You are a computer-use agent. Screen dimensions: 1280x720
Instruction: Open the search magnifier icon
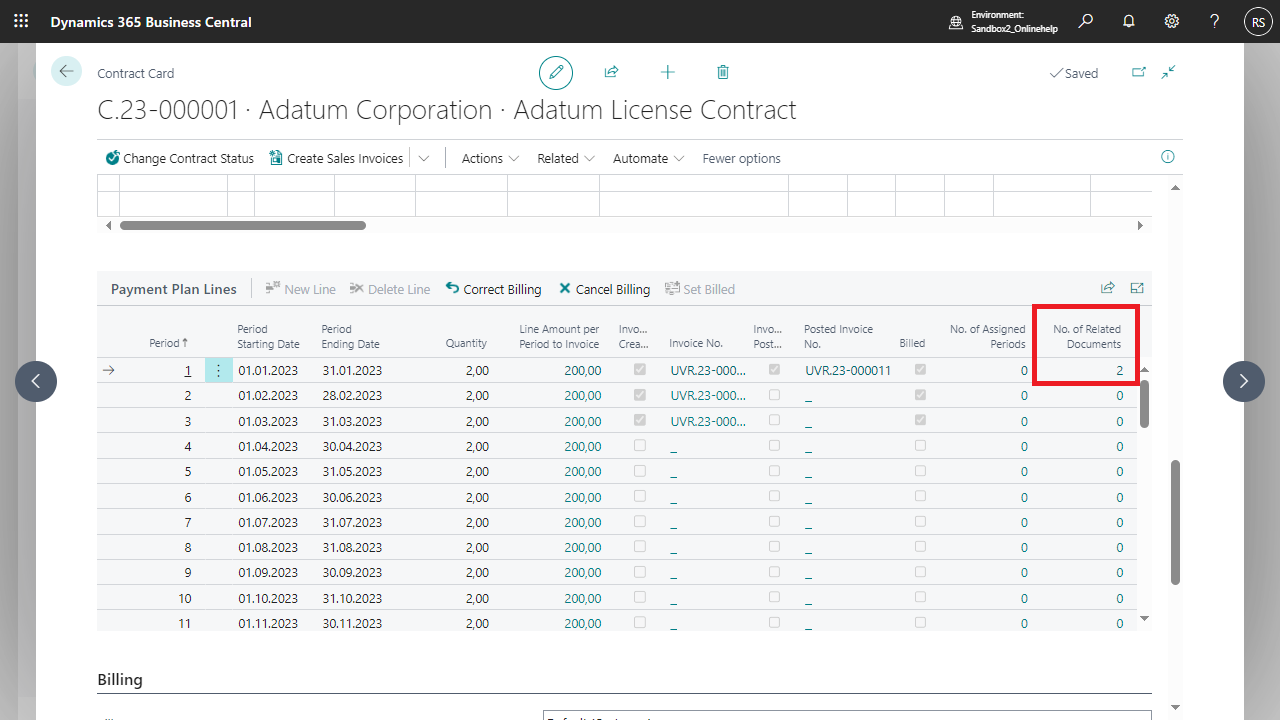tap(1086, 21)
